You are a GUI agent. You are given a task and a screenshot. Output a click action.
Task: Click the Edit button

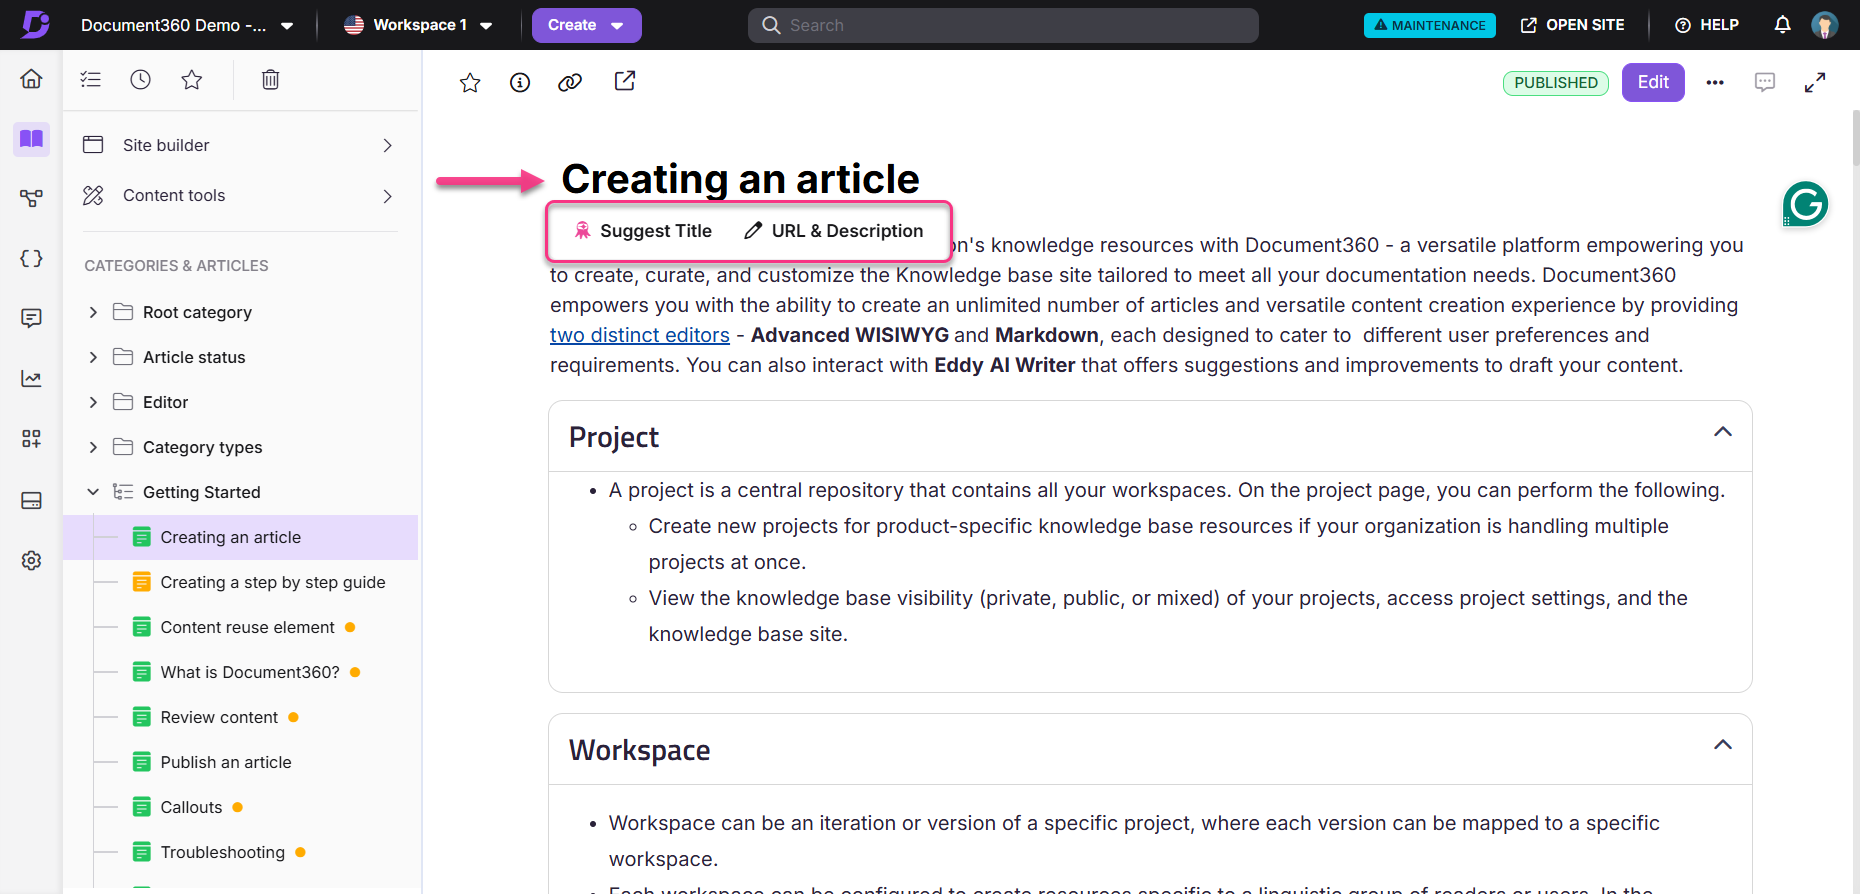coord(1653,82)
